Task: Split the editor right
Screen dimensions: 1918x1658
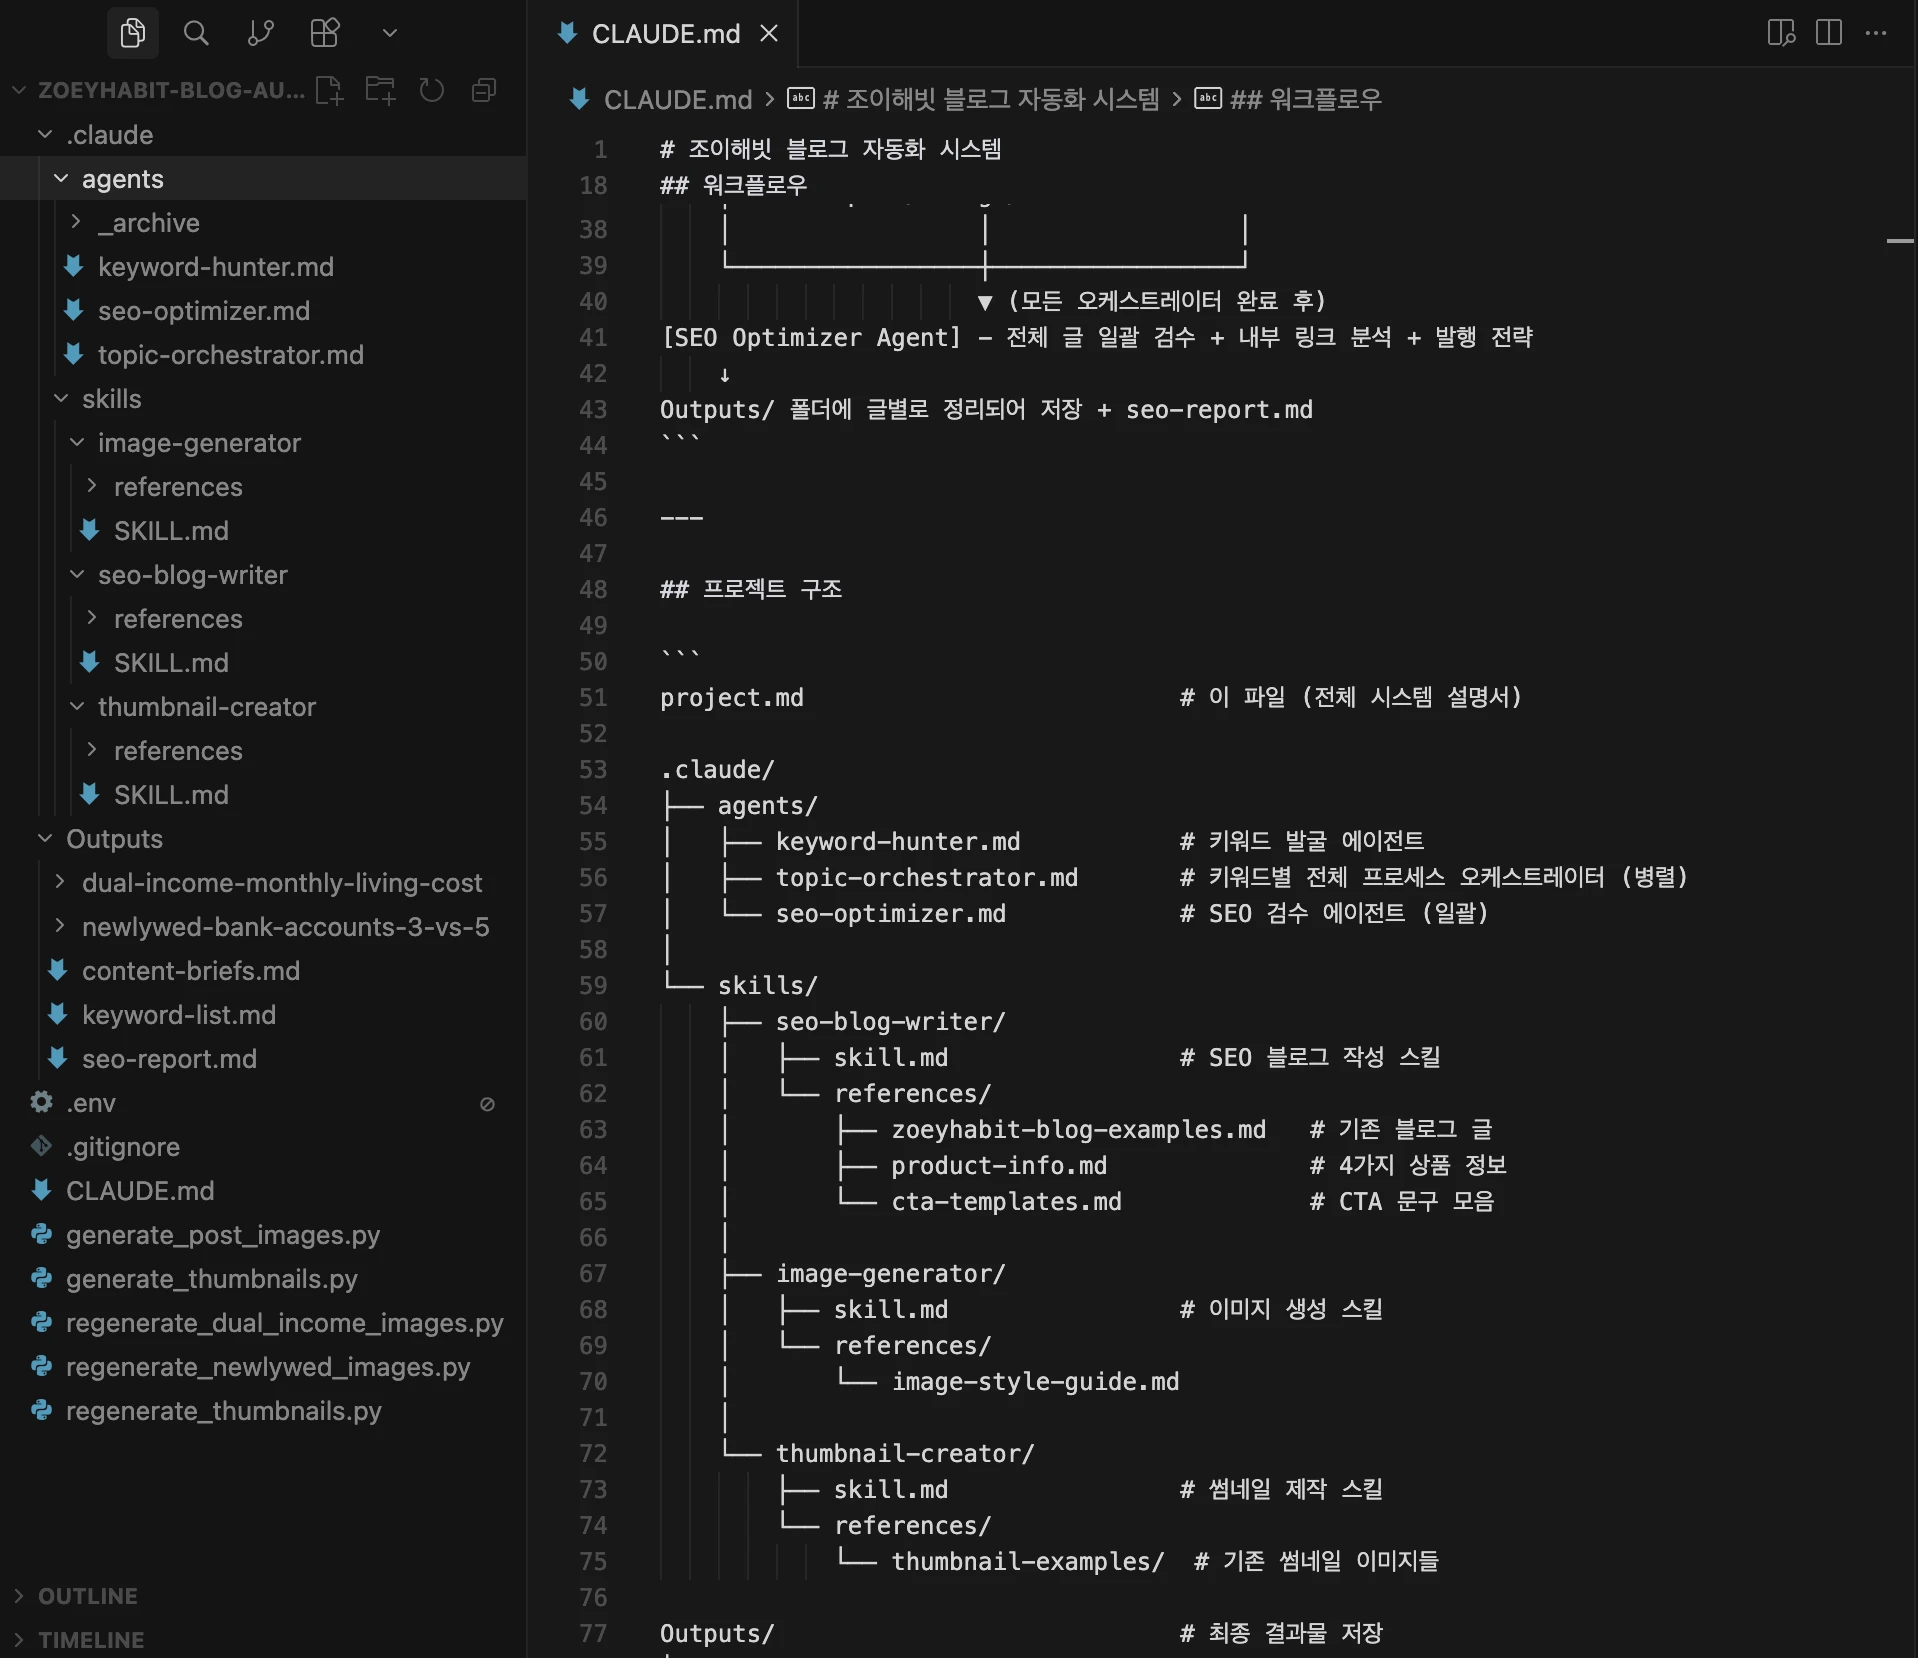Action: 1829,33
